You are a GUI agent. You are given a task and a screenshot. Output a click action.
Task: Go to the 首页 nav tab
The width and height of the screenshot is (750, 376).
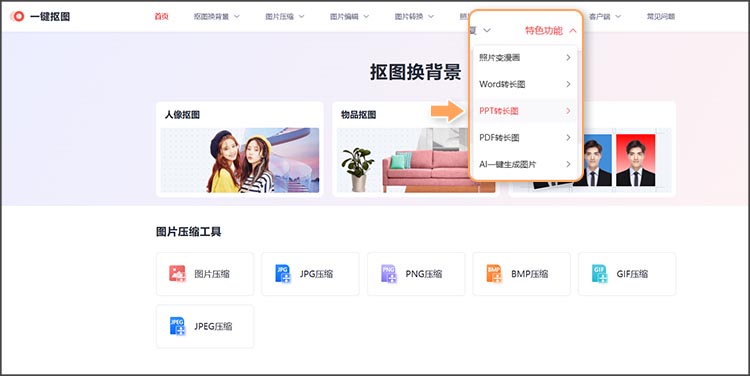tap(161, 16)
